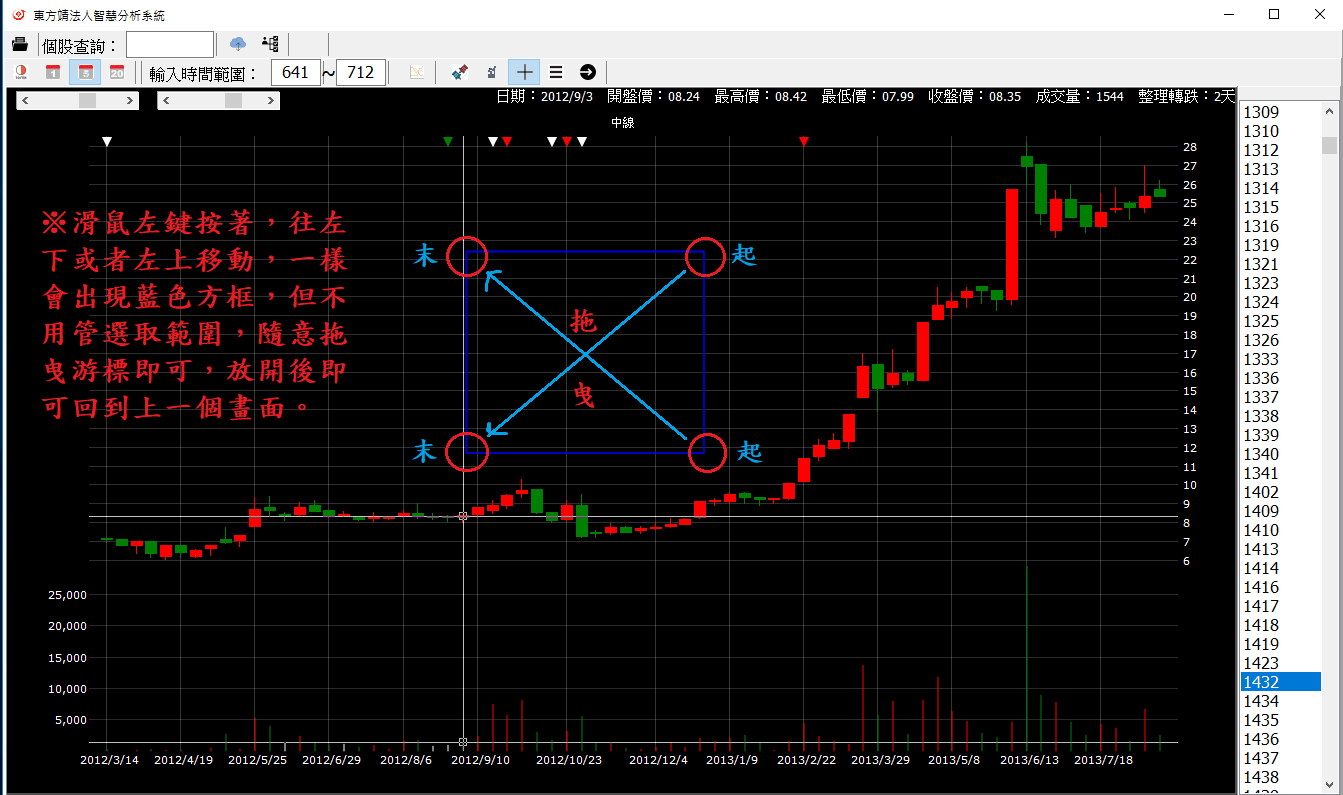This screenshot has width=1343, height=795.
Task: Click the black right-arrow circle icon
Action: [588, 72]
